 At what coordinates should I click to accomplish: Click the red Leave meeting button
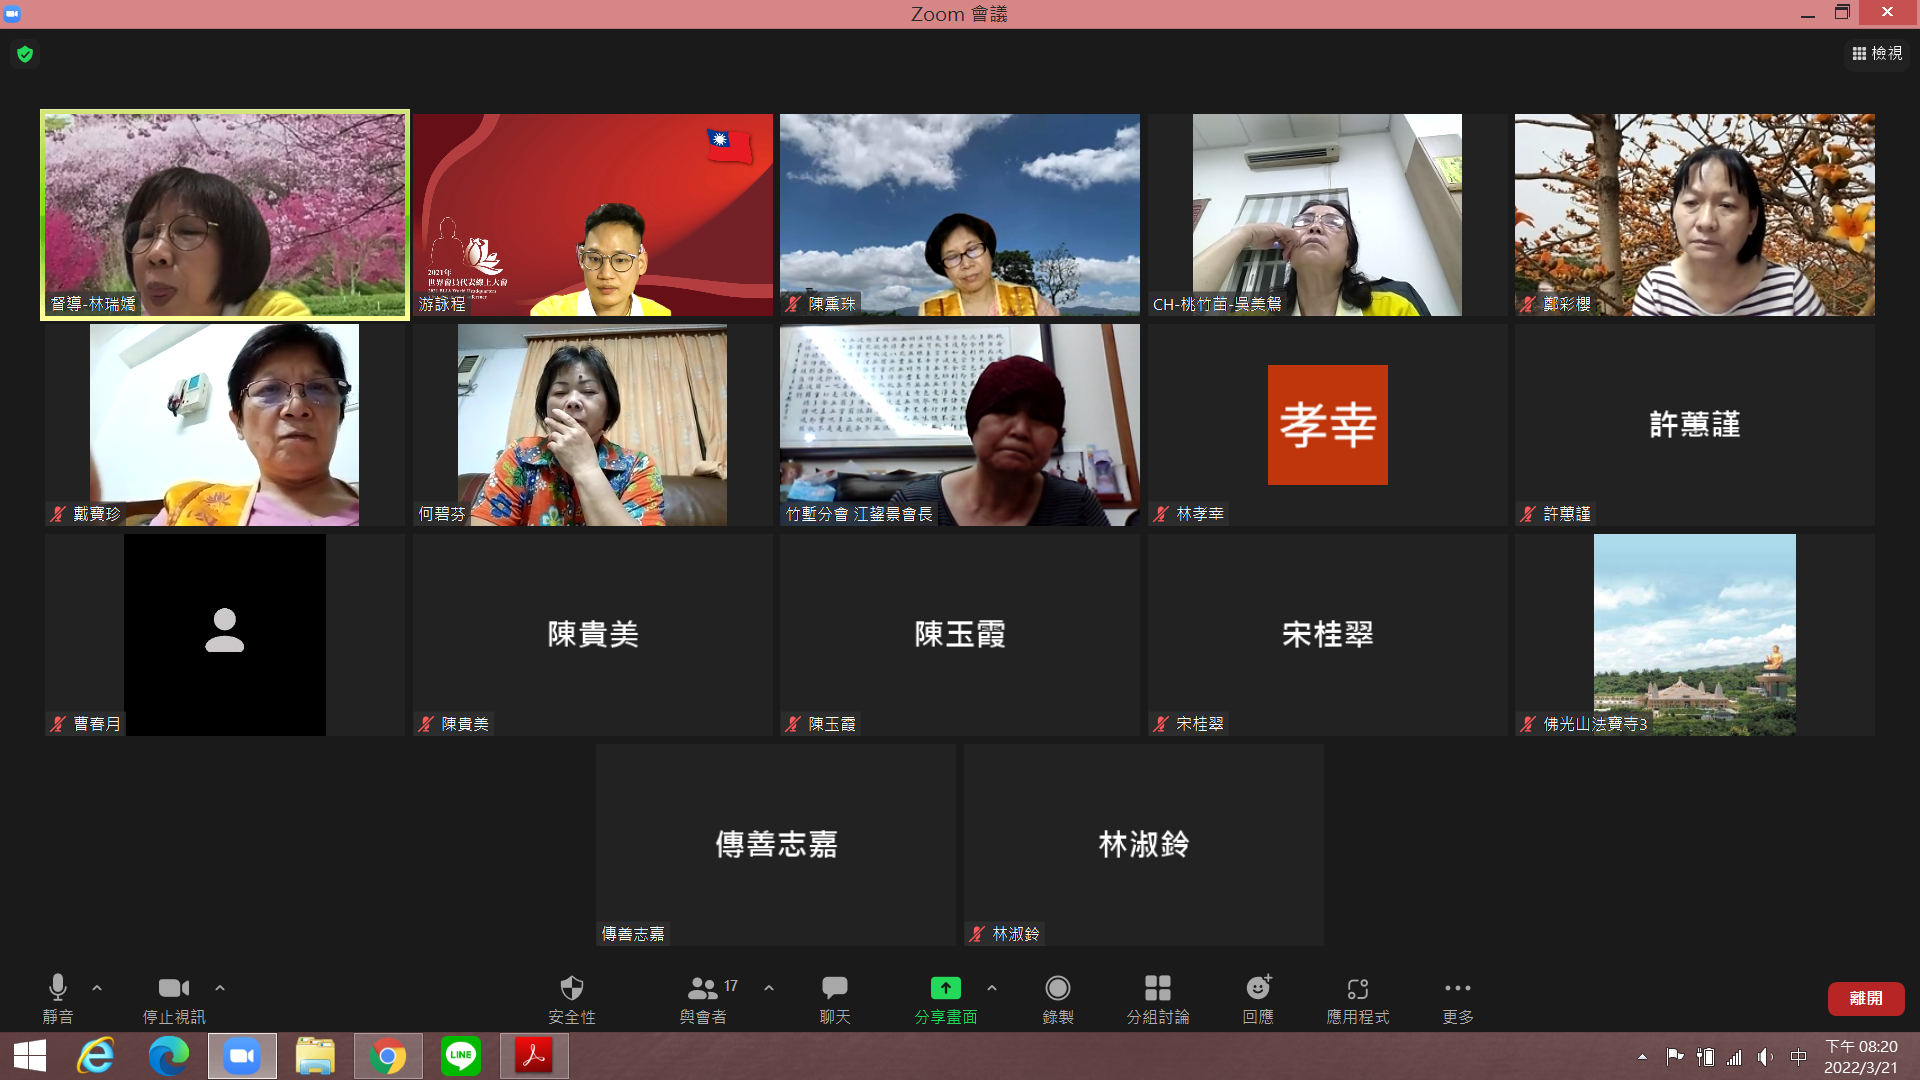click(1865, 998)
